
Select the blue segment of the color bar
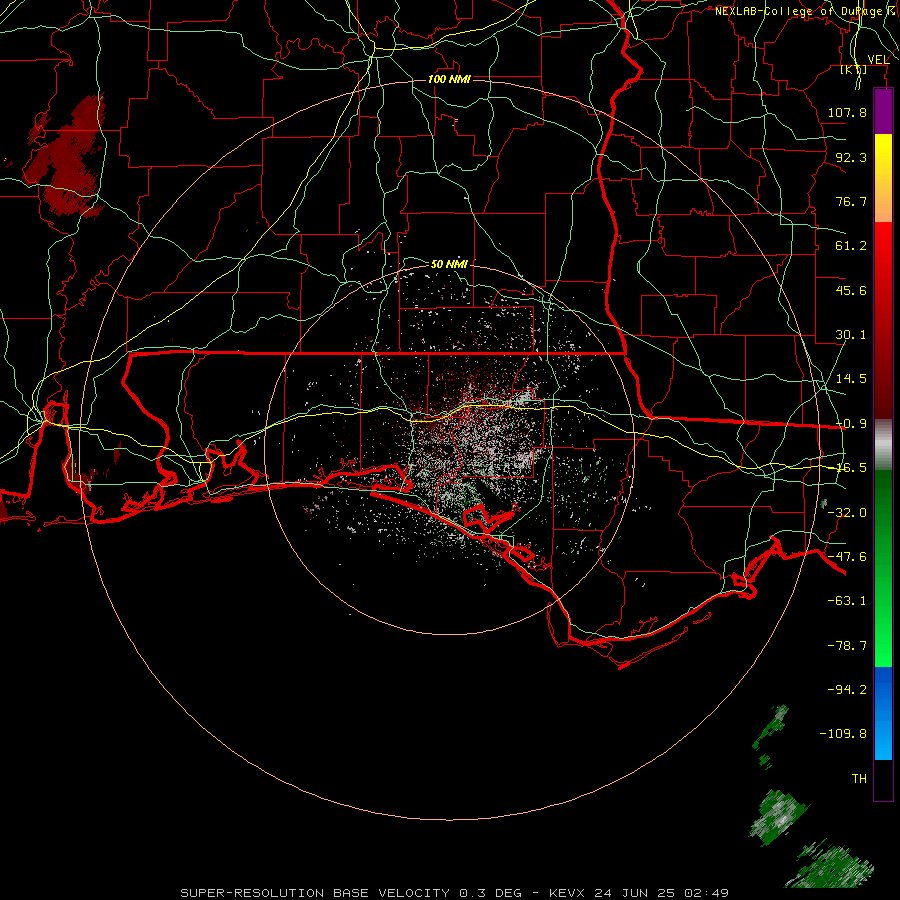(x=883, y=713)
